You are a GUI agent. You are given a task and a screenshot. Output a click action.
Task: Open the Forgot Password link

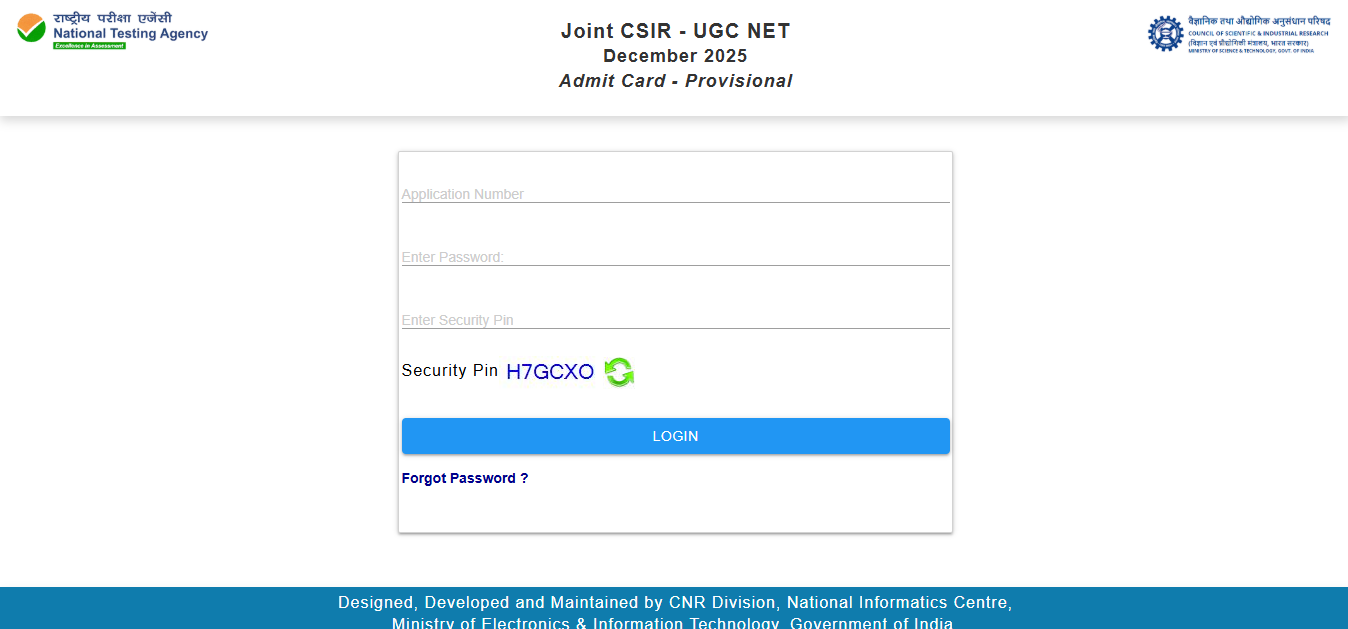pyautogui.click(x=465, y=478)
